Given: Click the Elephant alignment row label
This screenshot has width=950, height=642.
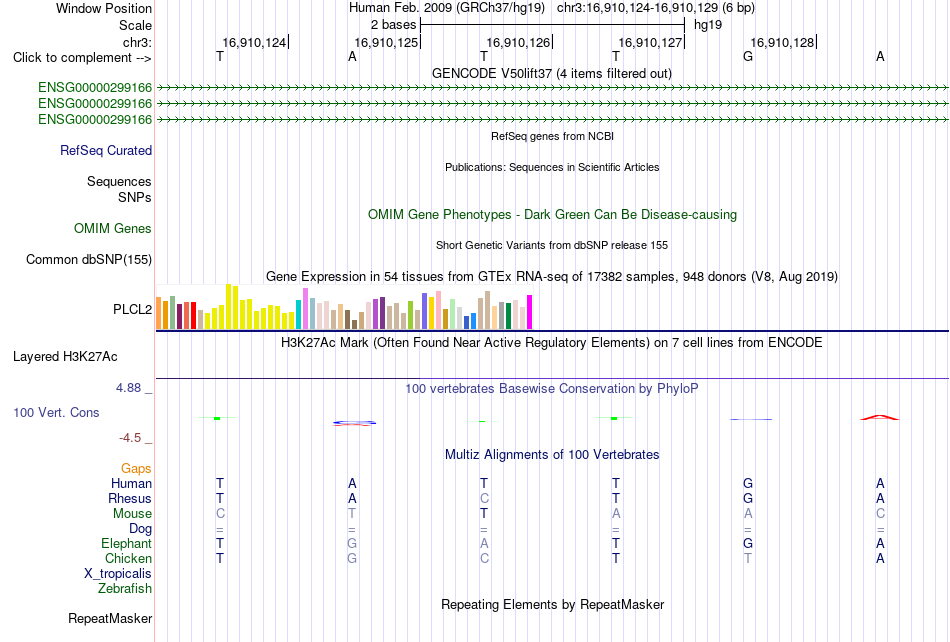Looking at the screenshot, I should click(126, 543).
